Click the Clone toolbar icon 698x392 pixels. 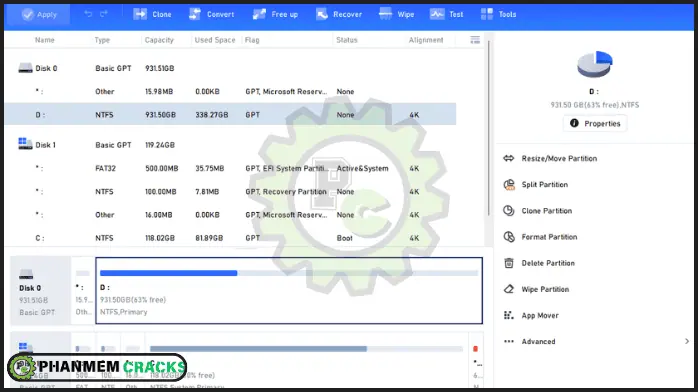point(140,14)
